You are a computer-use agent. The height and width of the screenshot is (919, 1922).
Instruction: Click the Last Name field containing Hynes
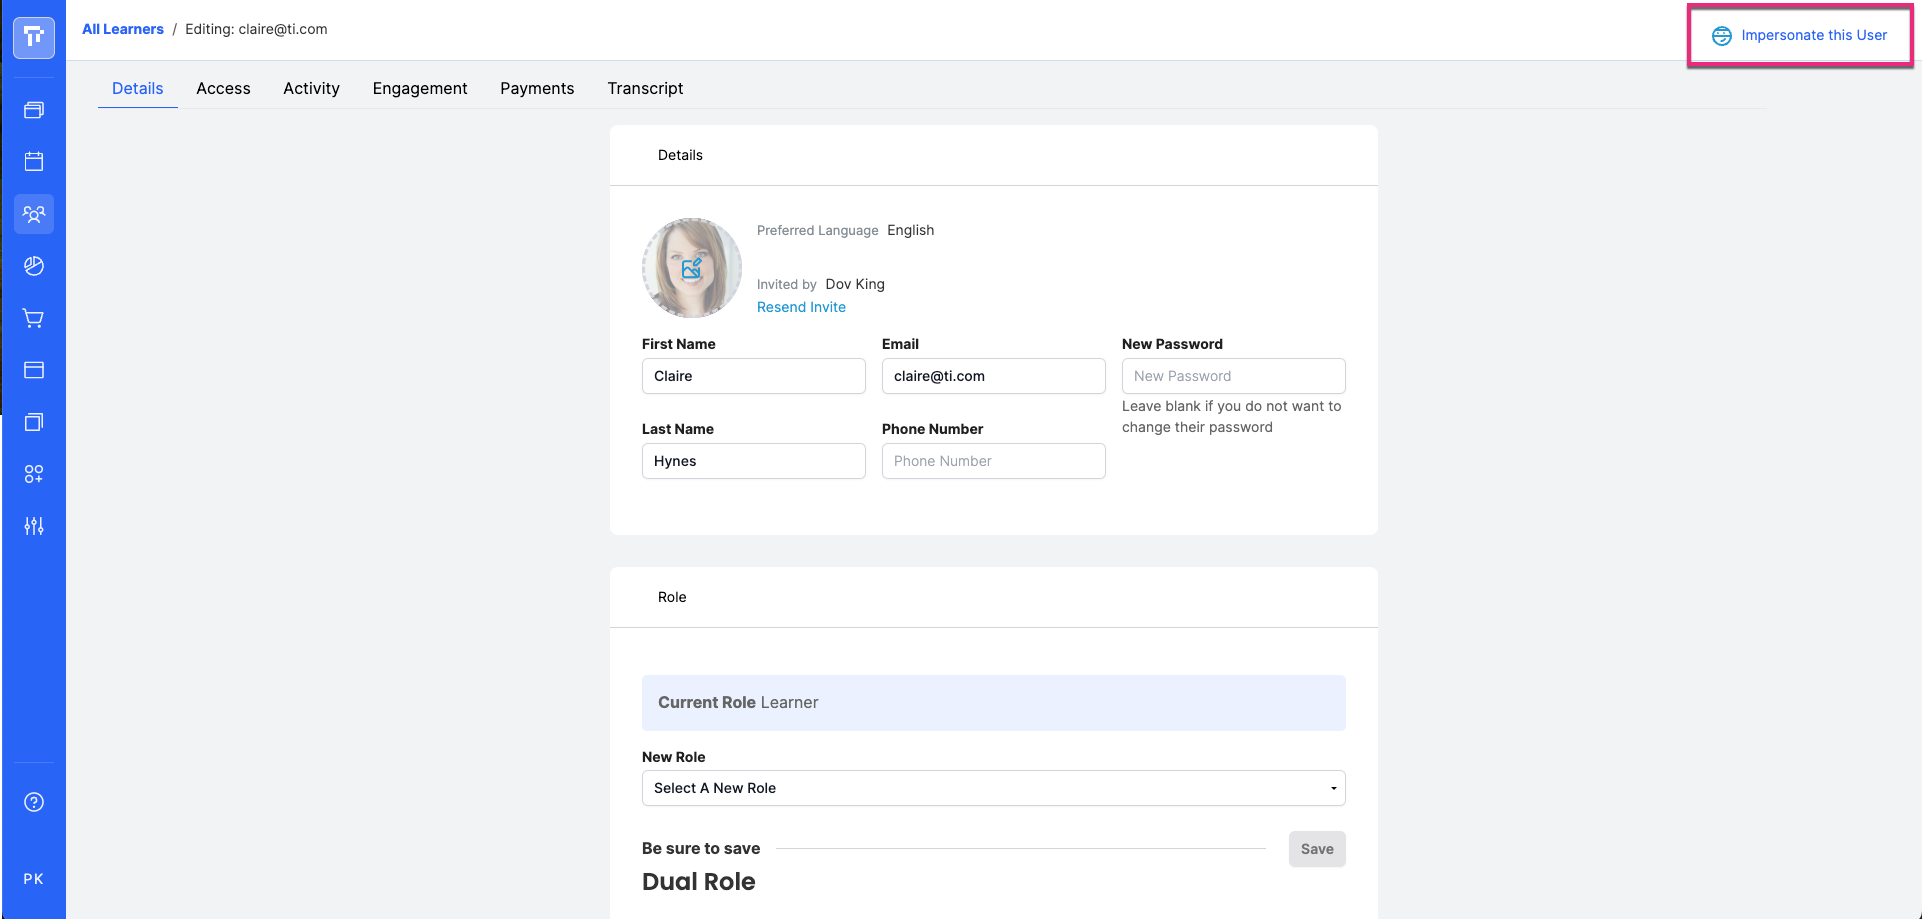(754, 461)
